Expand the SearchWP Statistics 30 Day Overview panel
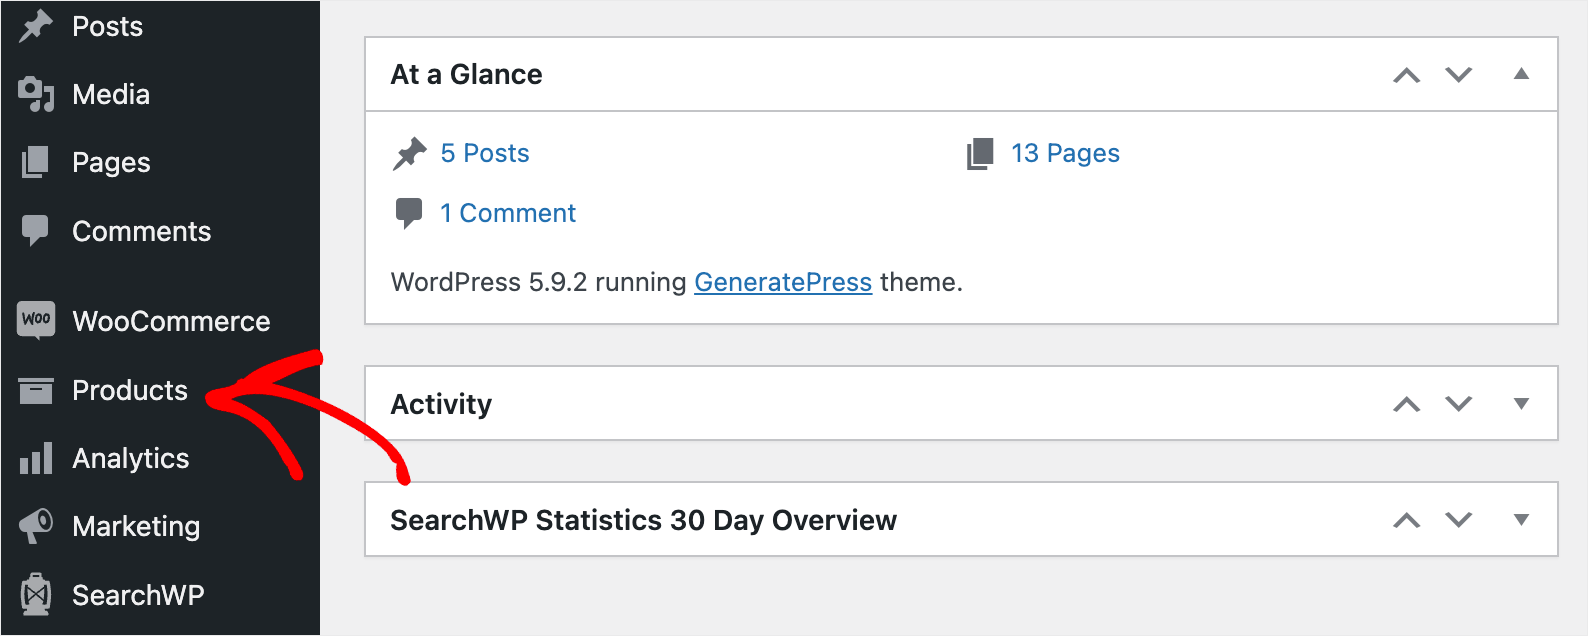Image resolution: width=1588 pixels, height=636 pixels. (x=1521, y=520)
